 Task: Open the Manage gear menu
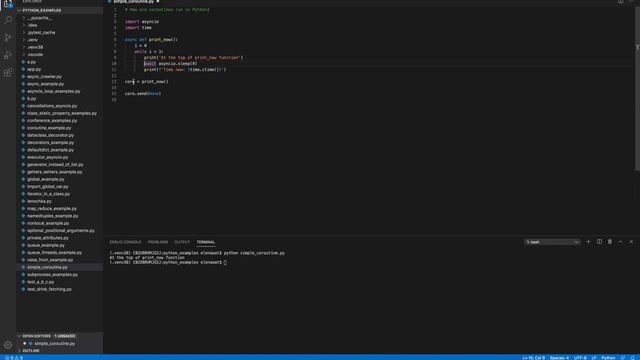tap(8, 345)
